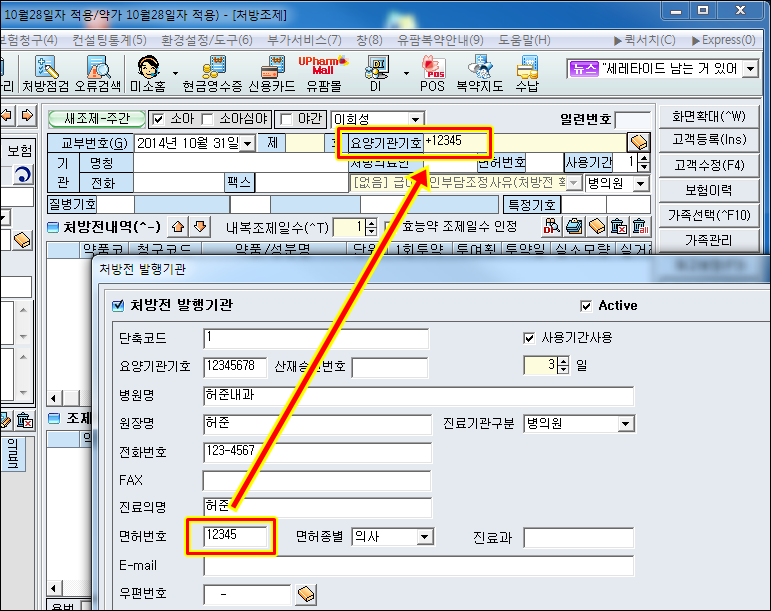Toggle the 사용기간사용 checkbox
Screen dimensions: 771x611
(x=530, y=338)
